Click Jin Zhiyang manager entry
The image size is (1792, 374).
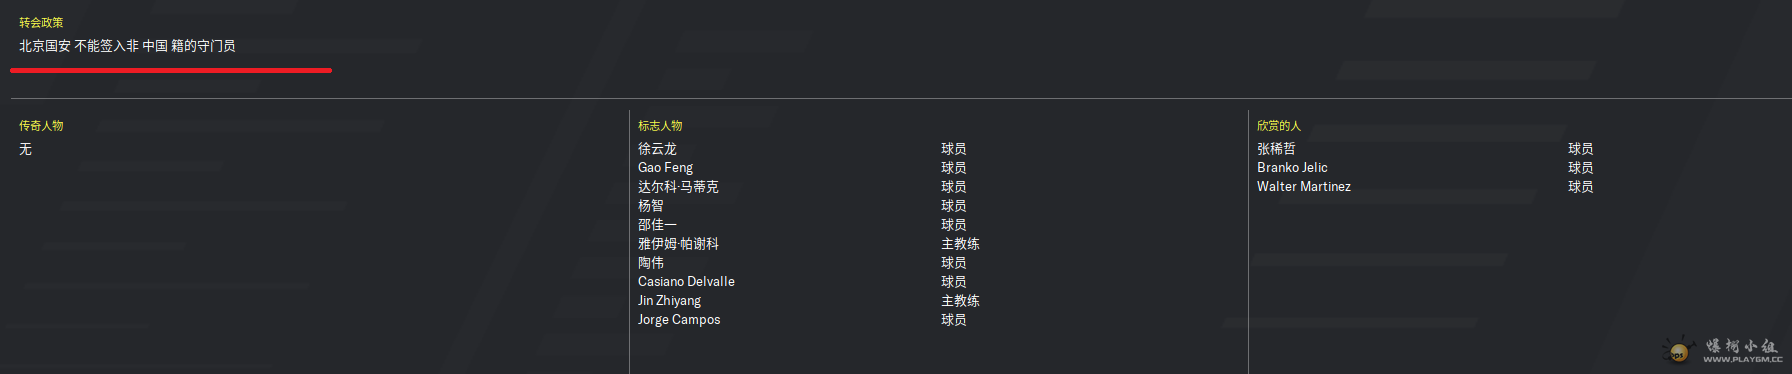coord(669,301)
